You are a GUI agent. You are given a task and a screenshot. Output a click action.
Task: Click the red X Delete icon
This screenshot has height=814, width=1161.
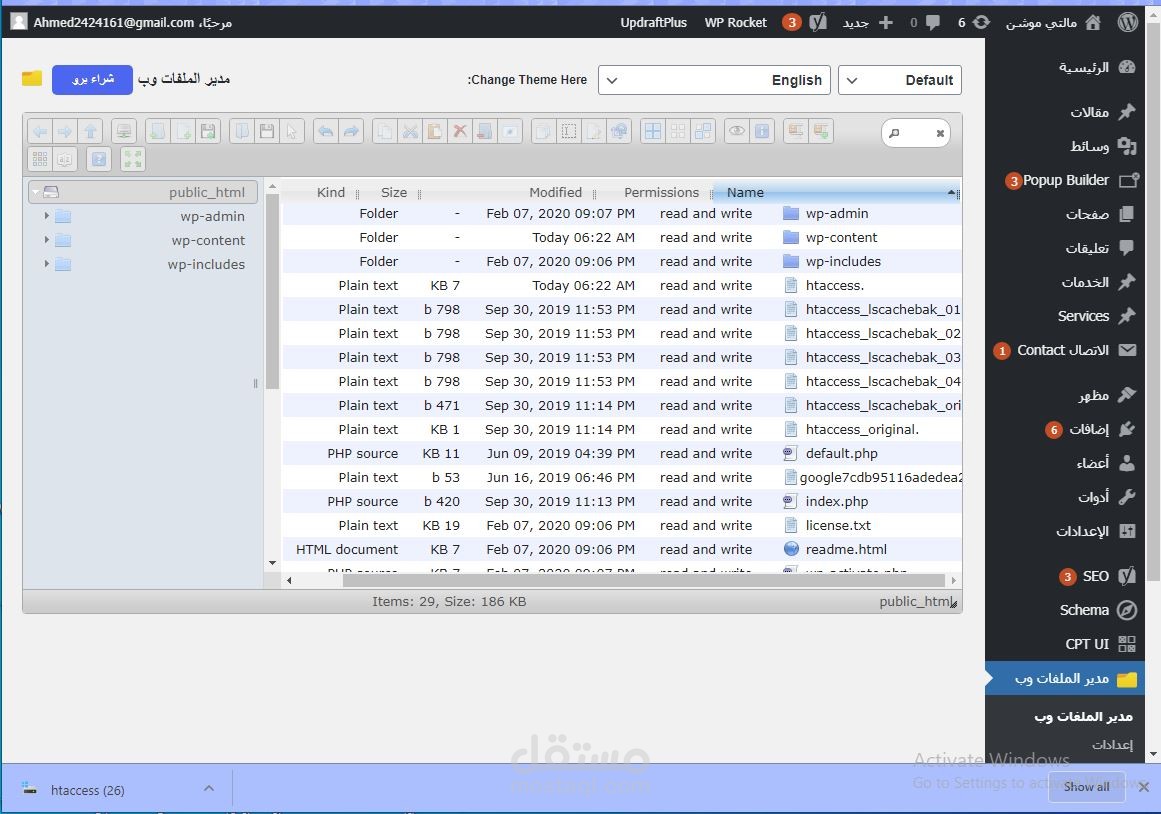(460, 132)
